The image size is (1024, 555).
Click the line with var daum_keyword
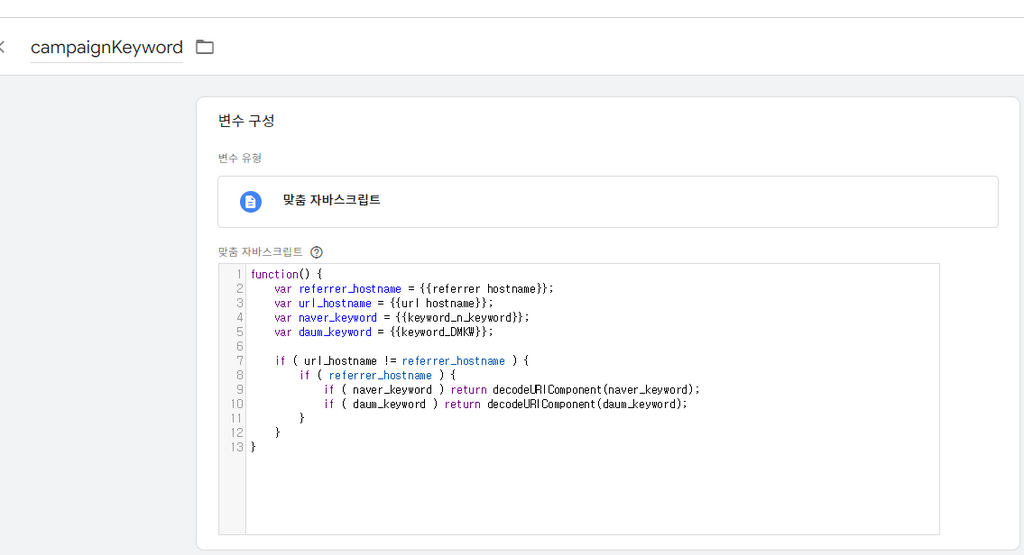(383, 332)
